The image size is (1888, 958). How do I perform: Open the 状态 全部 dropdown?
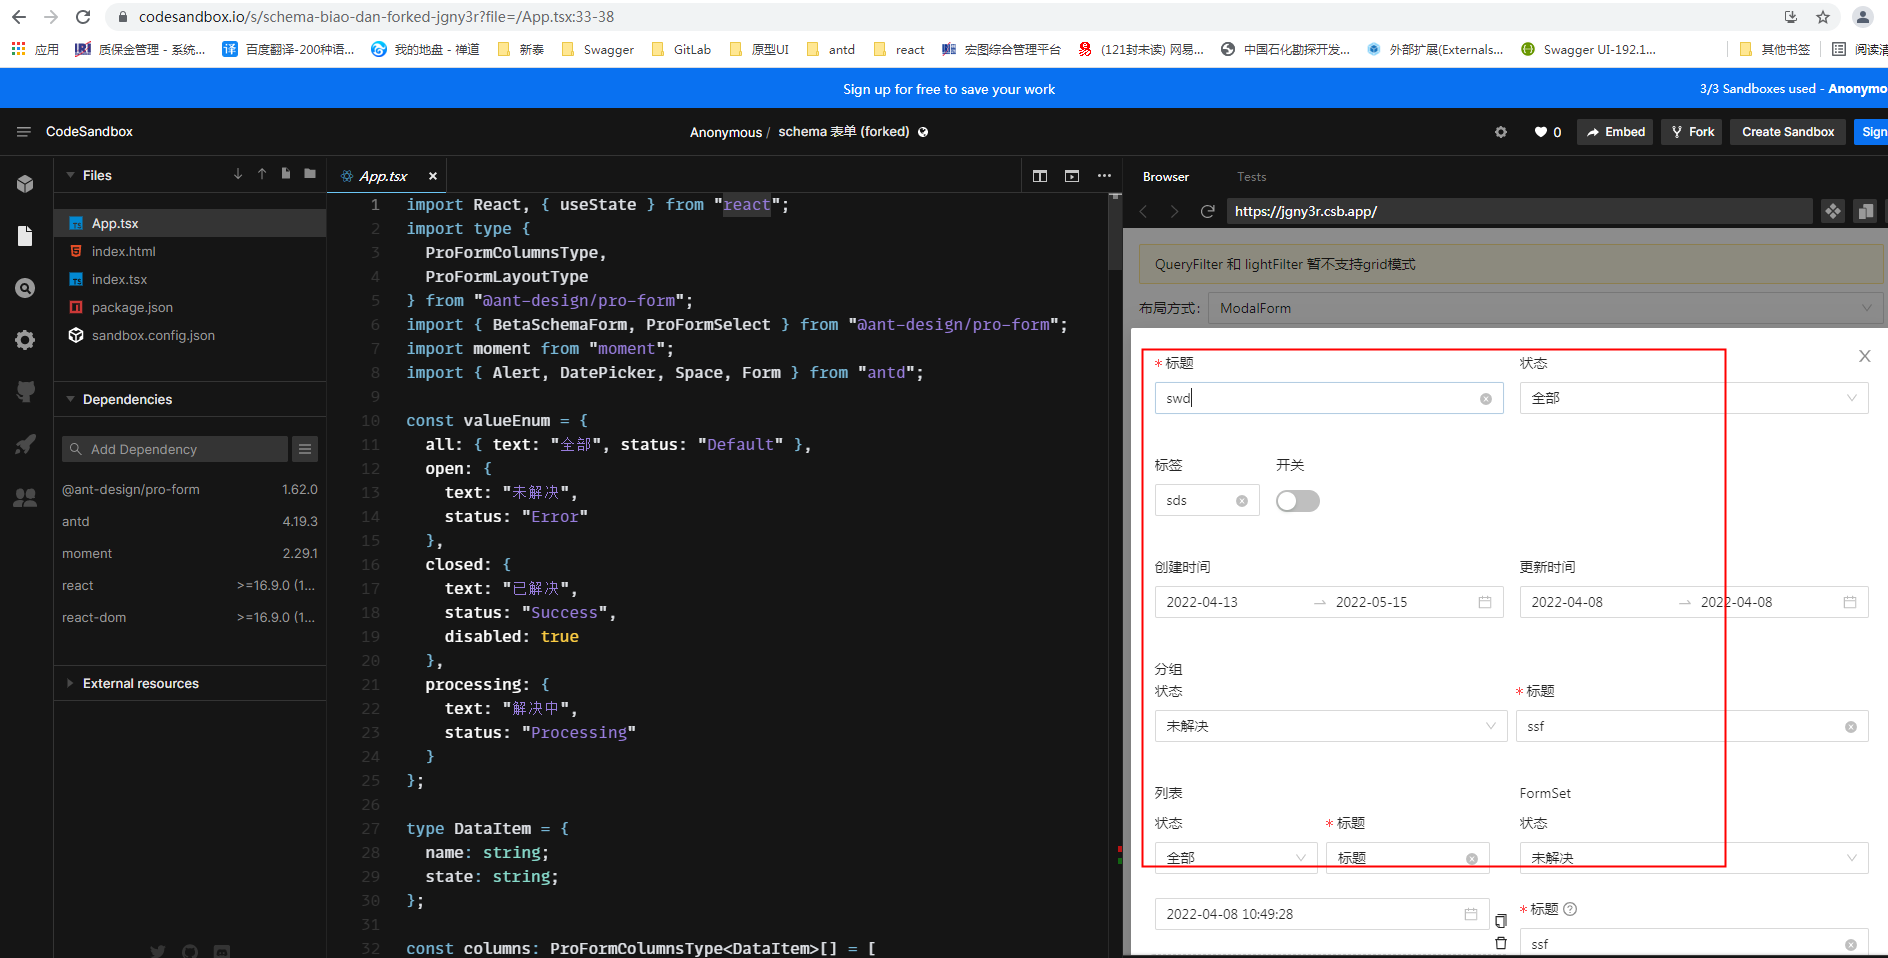click(x=1691, y=398)
